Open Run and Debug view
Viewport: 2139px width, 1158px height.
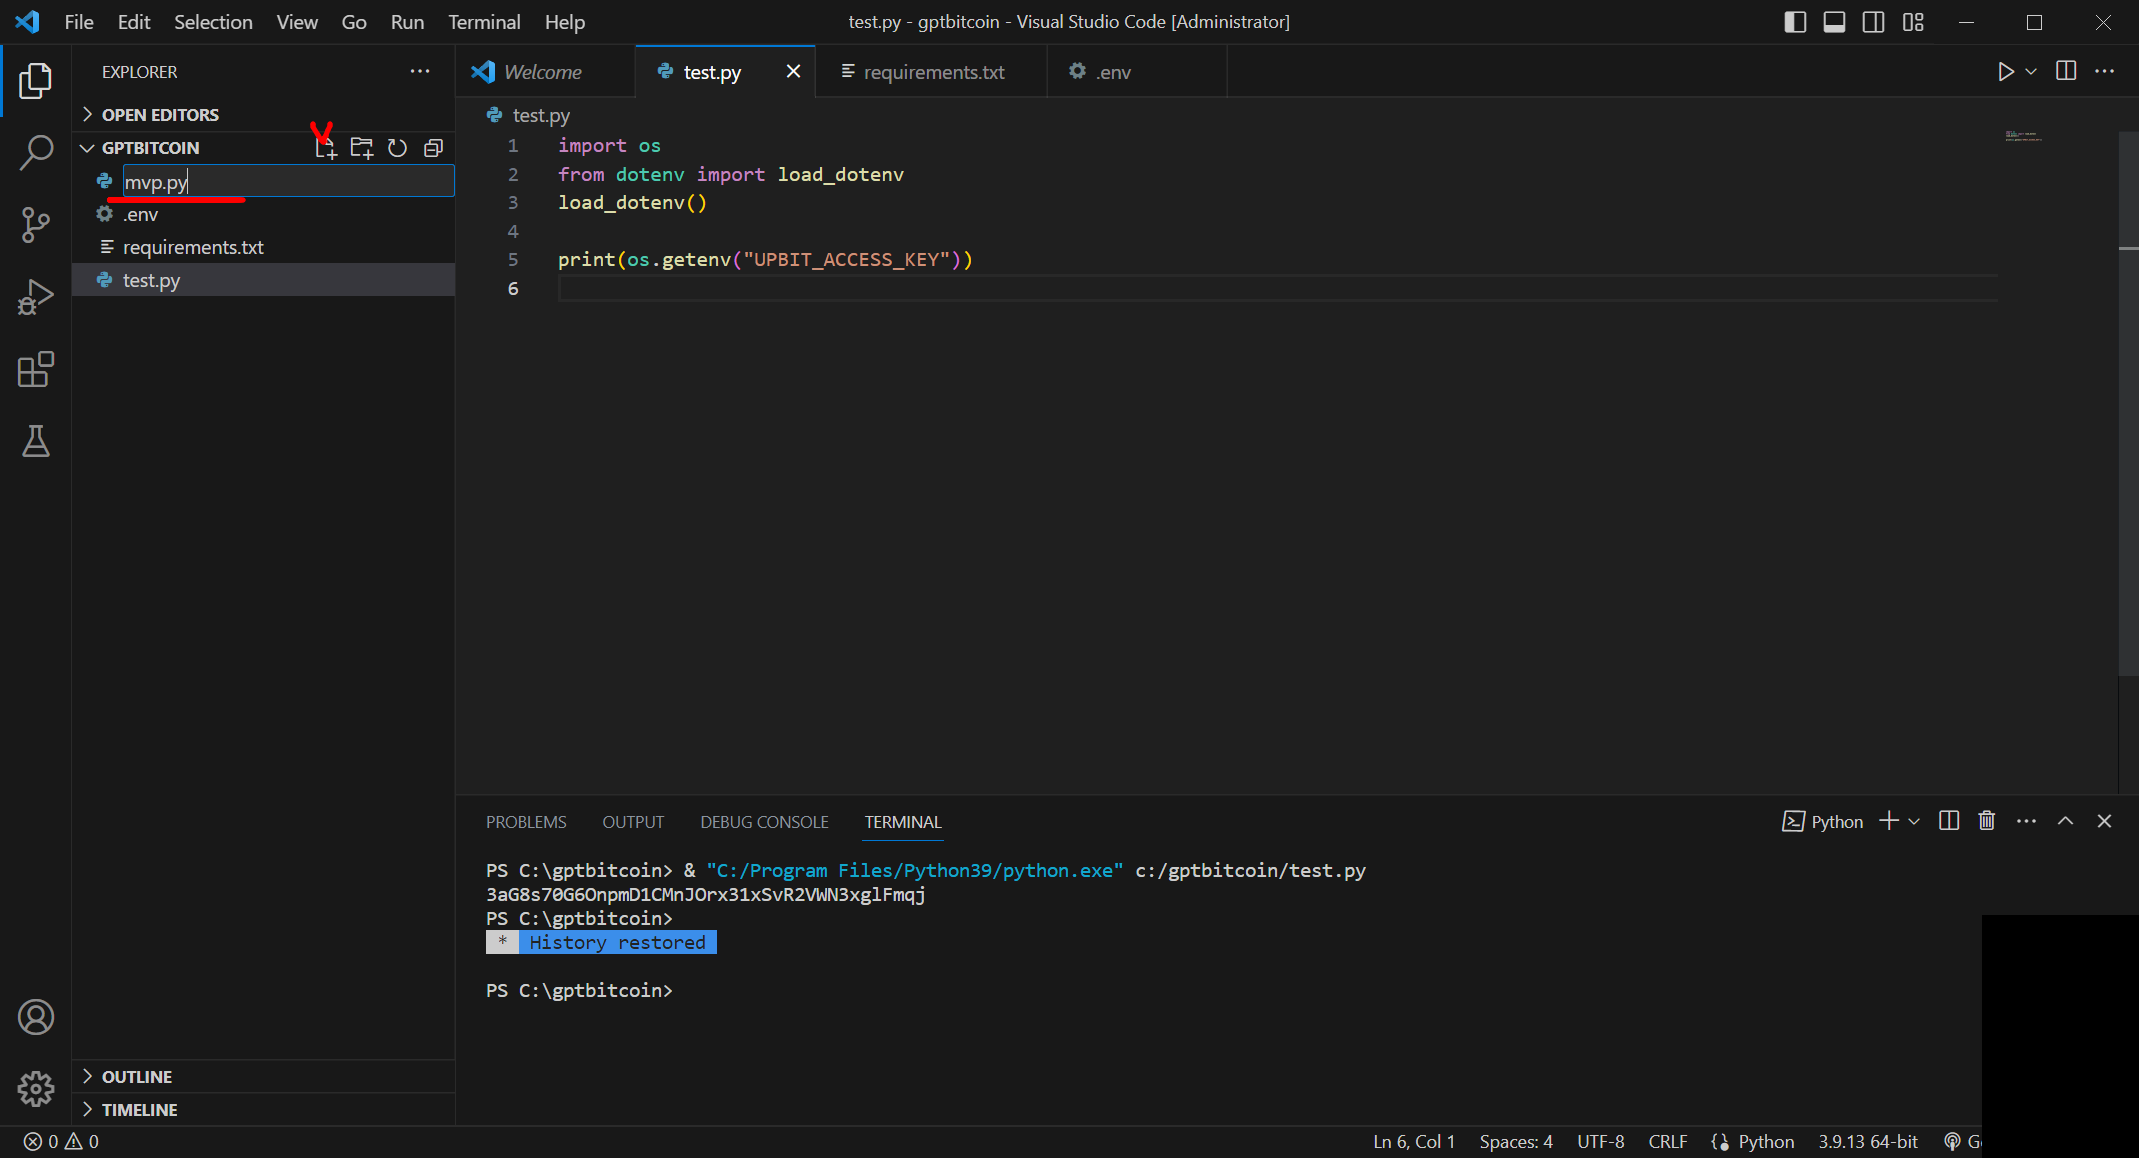pyautogui.click(x=36, y=297)
